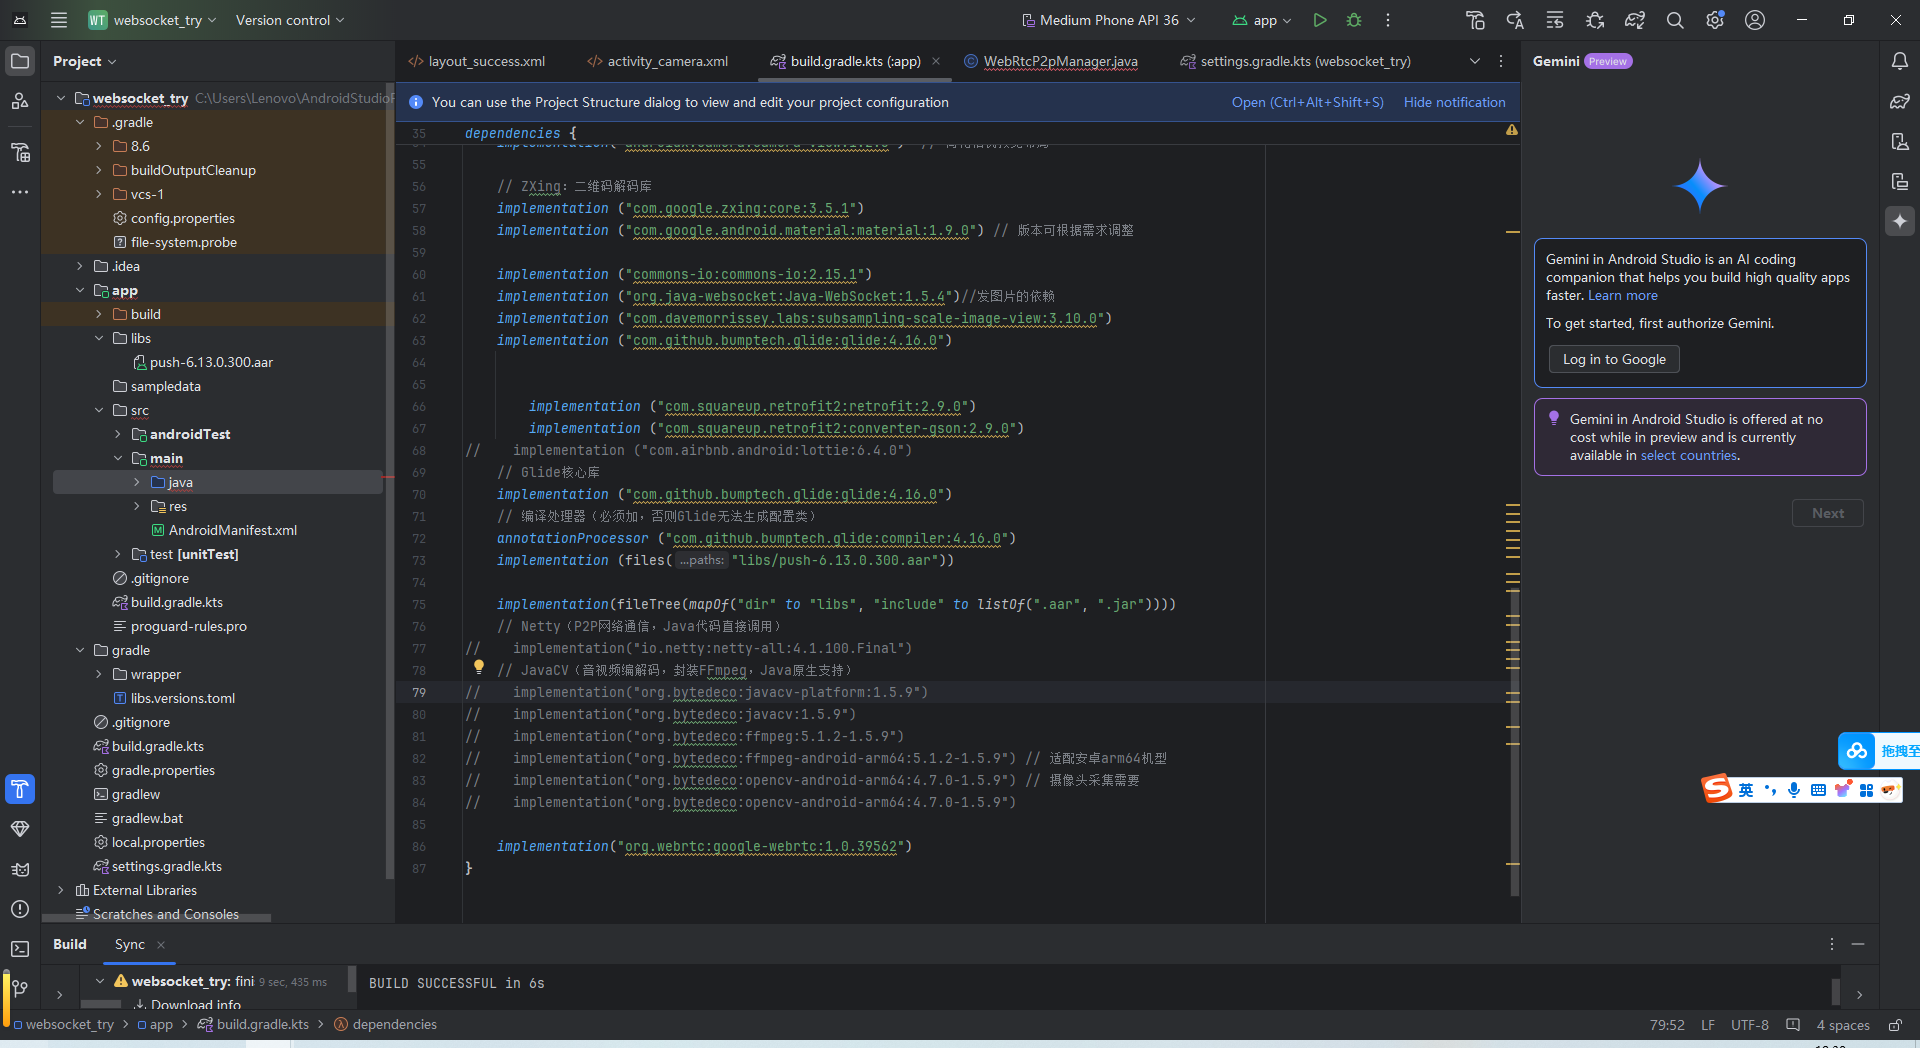Click the intention lightbulb on line 78
This screenshot has width=1920, height=1048.
pos(479,666)
